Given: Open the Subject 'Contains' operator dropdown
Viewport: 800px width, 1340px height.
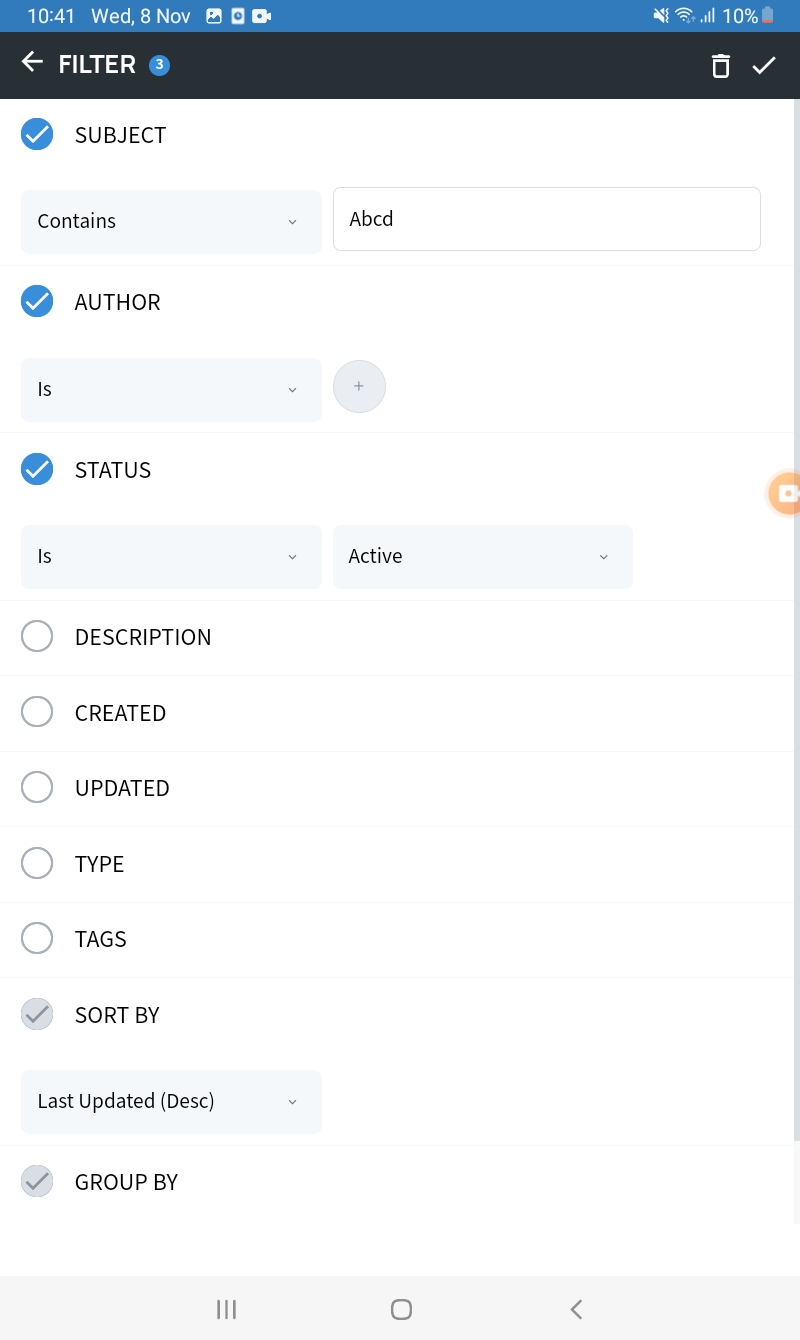Looking at the screenshot, I should 171,221.
